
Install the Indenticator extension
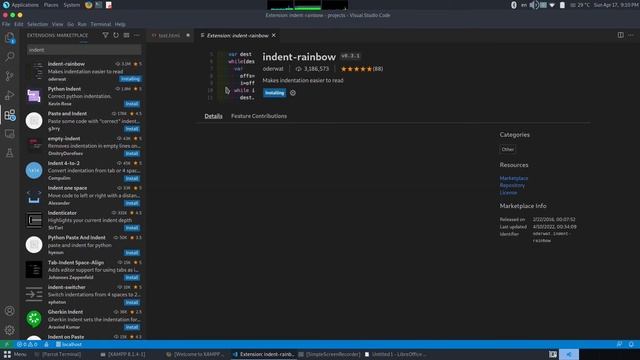(132, 228)
